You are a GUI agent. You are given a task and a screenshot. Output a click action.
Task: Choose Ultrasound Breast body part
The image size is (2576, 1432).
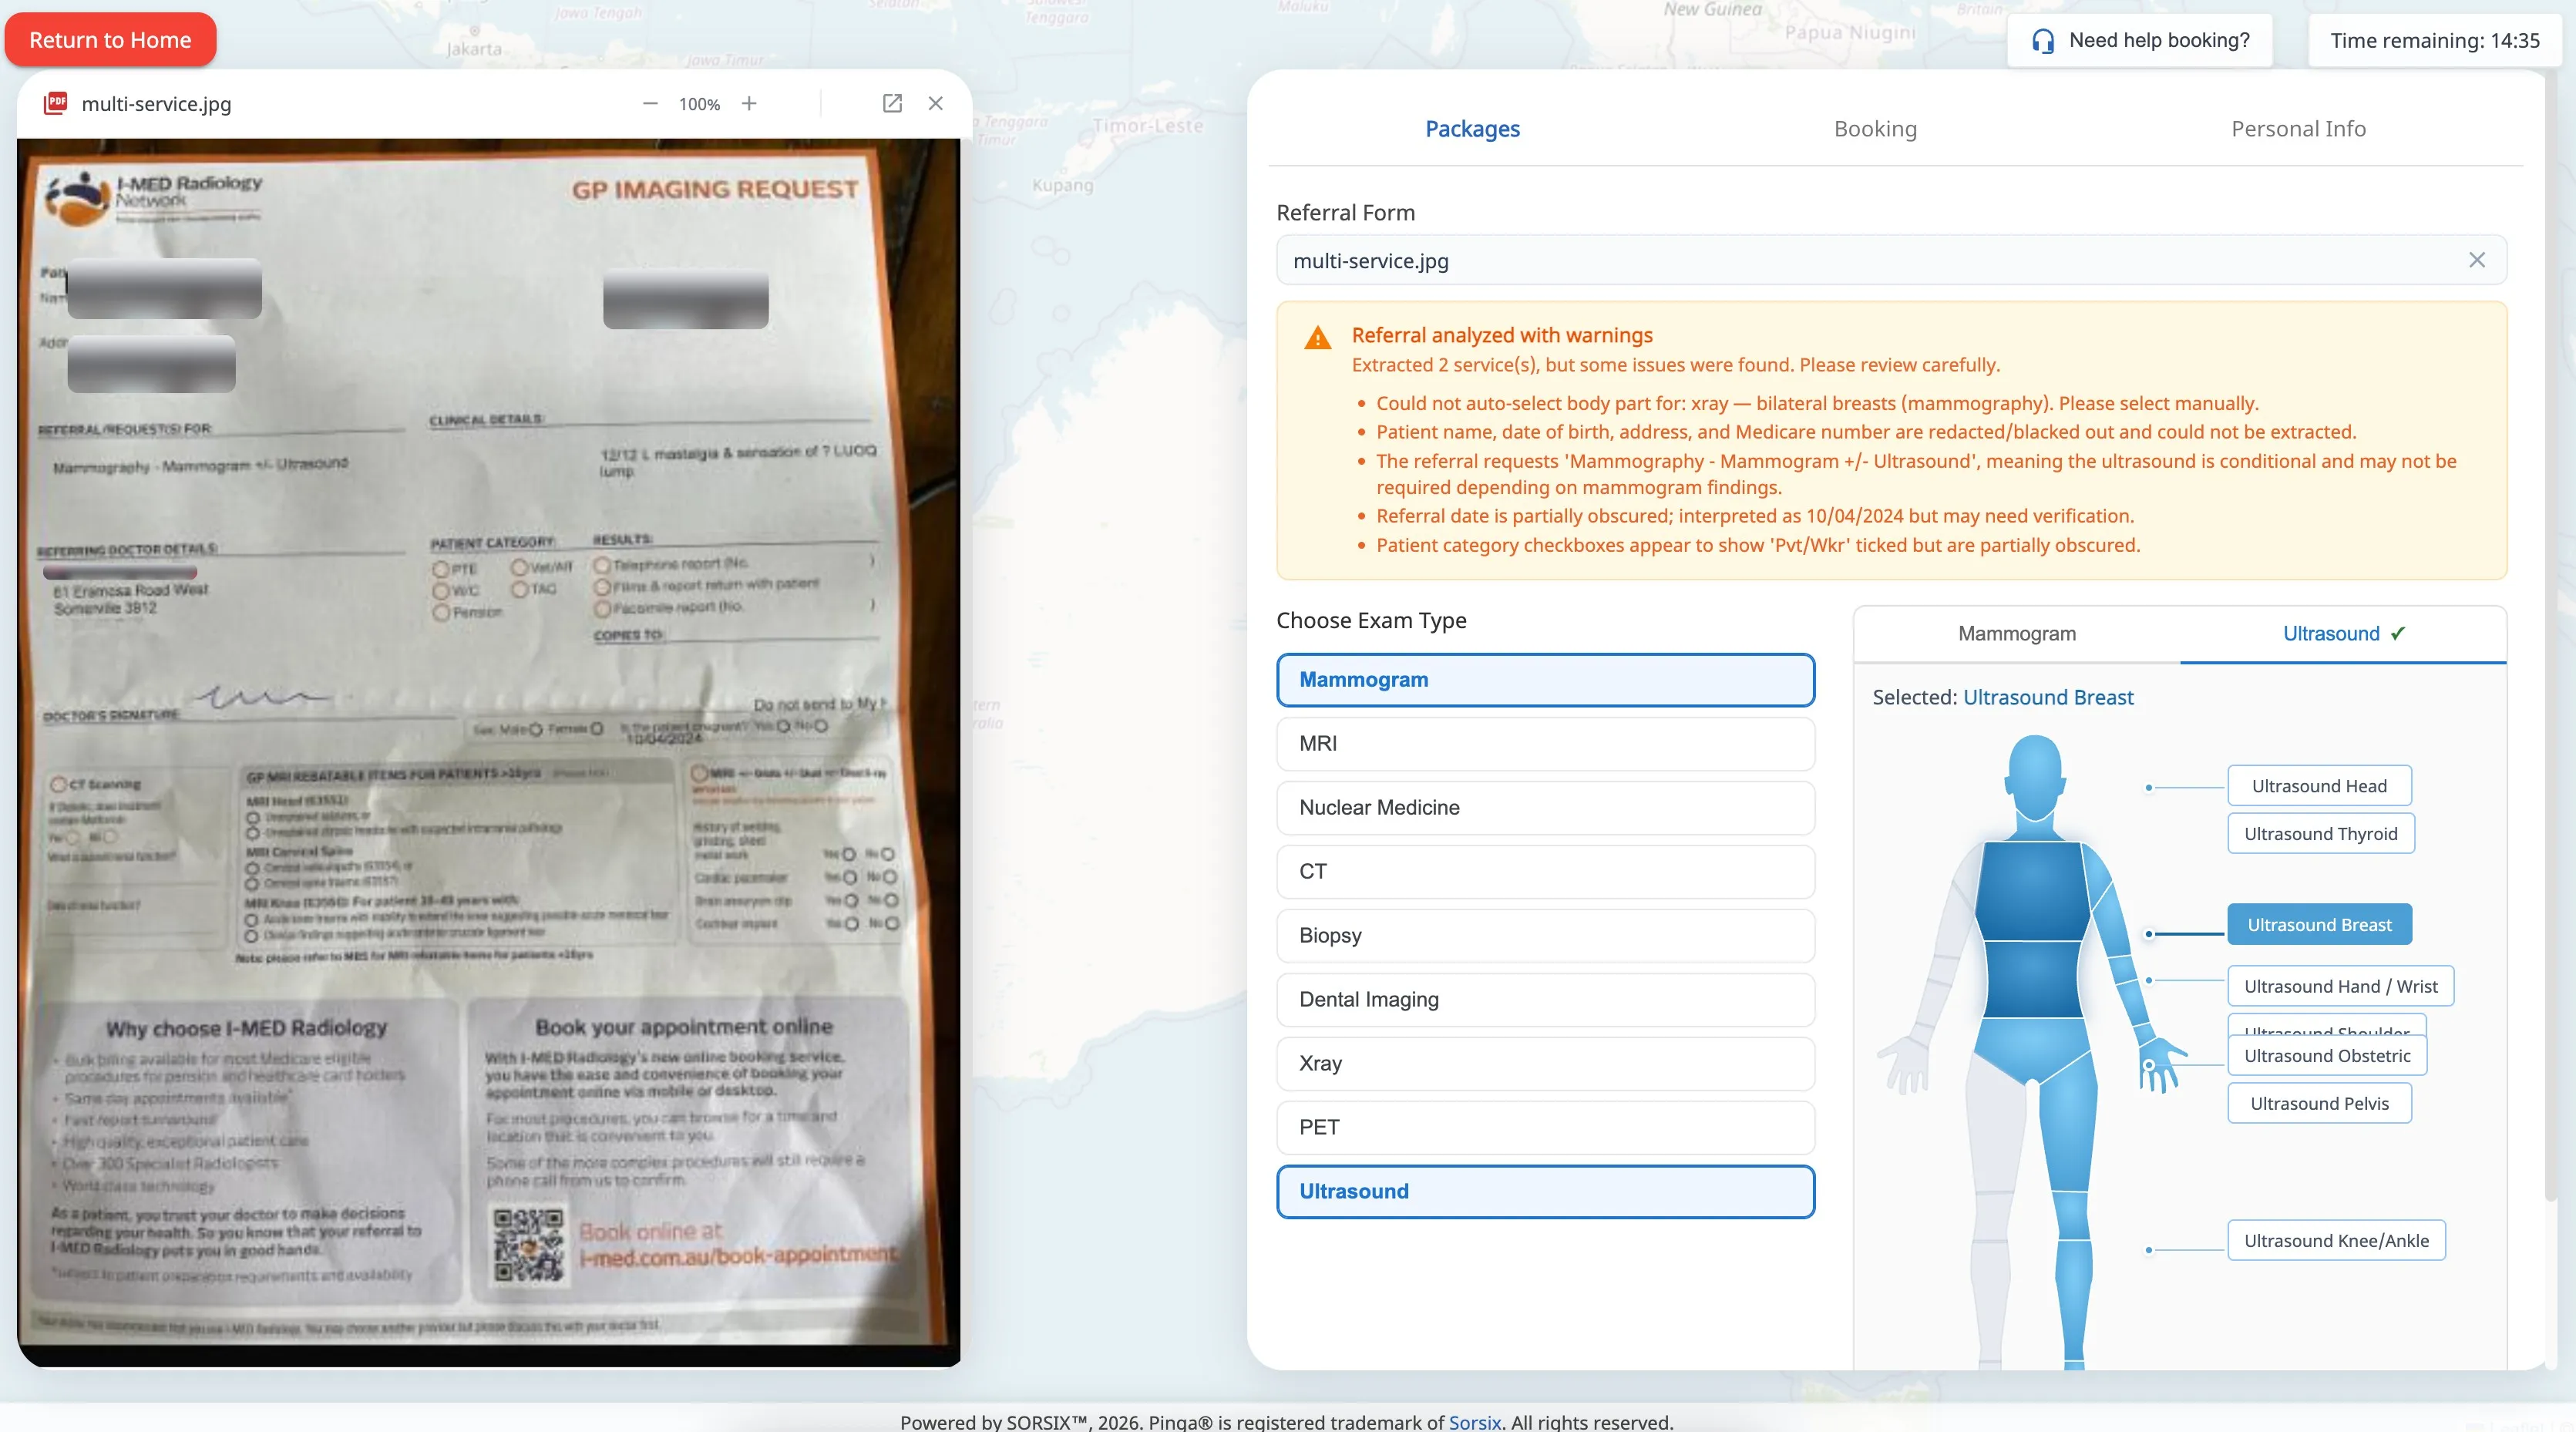[2319, 925]
